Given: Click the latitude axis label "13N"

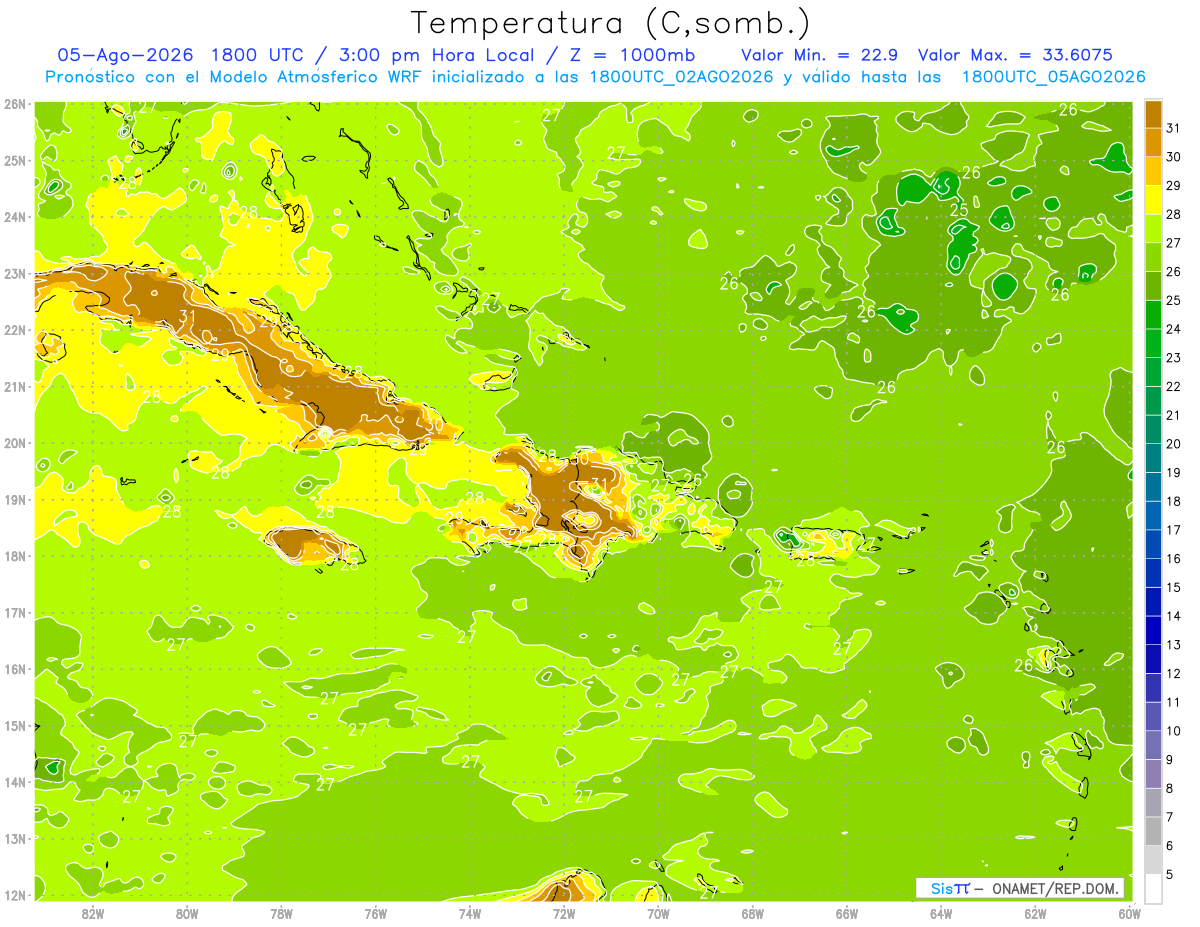Looking at the screenshot, I should pos(15,839).
